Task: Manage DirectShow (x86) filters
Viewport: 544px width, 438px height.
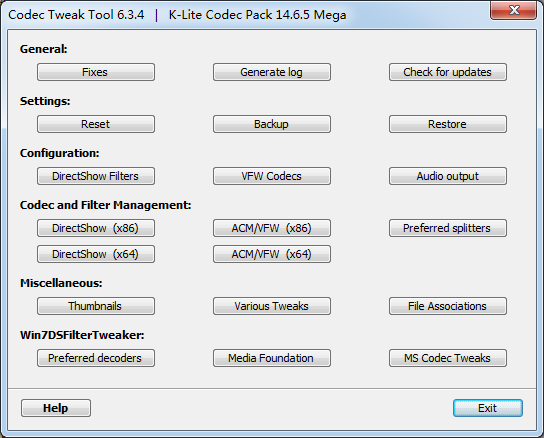Action: point(96,228)
